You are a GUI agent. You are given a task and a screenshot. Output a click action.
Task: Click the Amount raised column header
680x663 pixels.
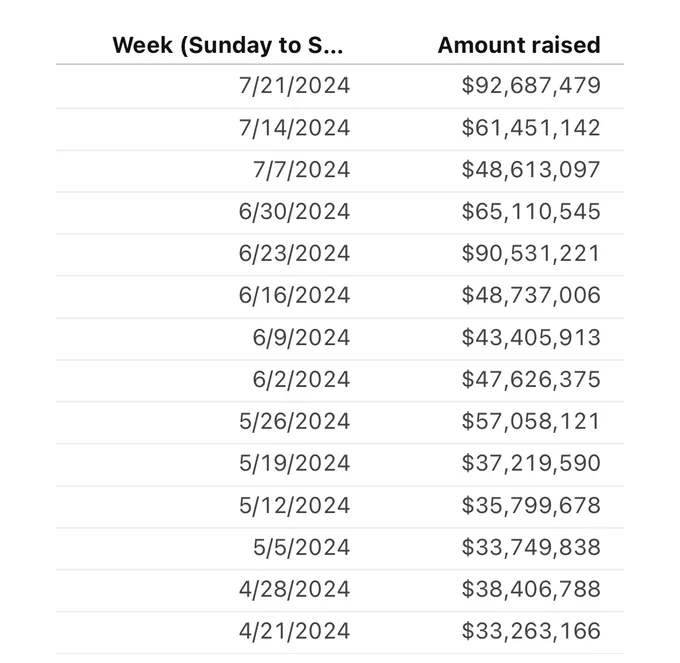519,46
